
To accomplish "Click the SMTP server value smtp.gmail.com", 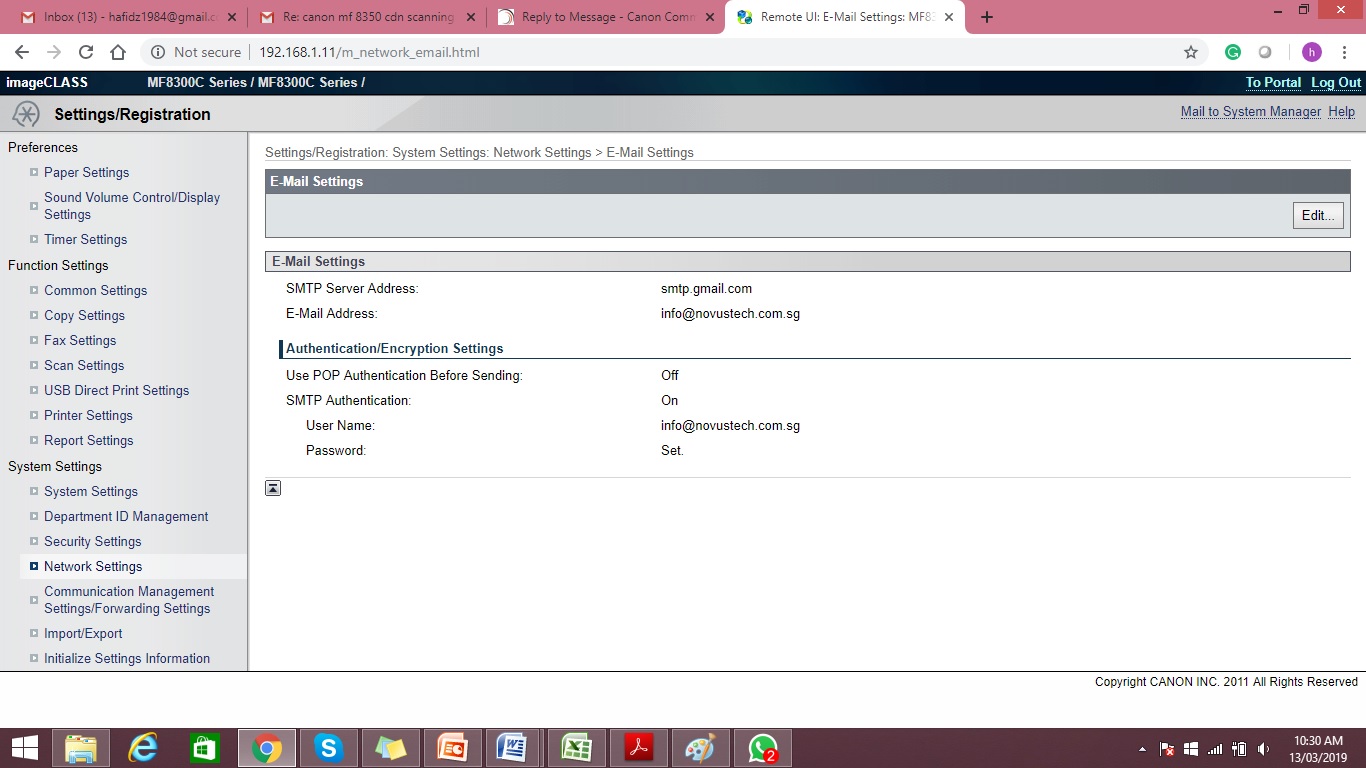I will (x=706, y=288).
